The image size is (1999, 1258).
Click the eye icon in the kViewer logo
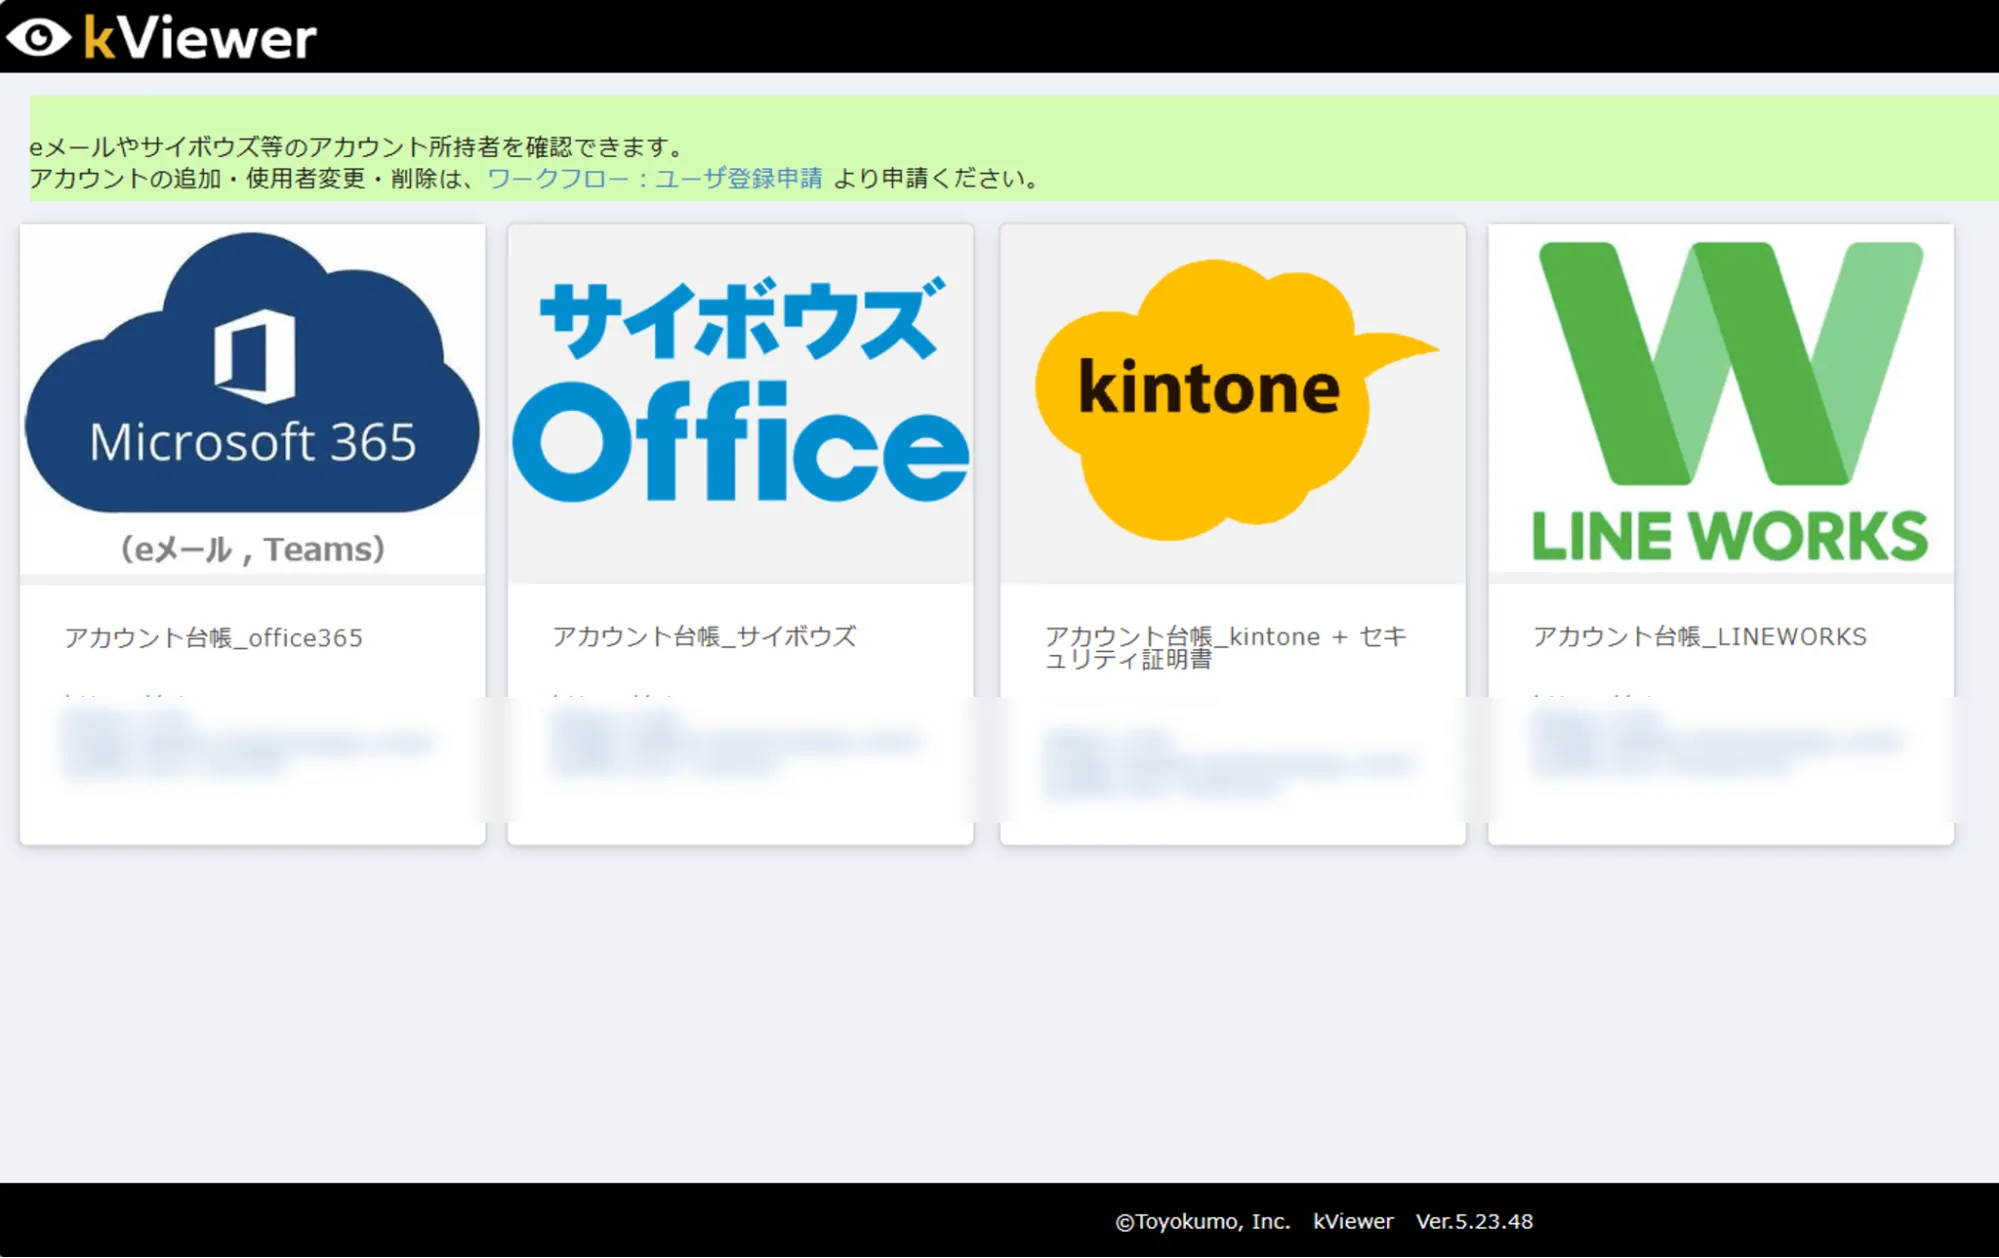pos(38,38)
